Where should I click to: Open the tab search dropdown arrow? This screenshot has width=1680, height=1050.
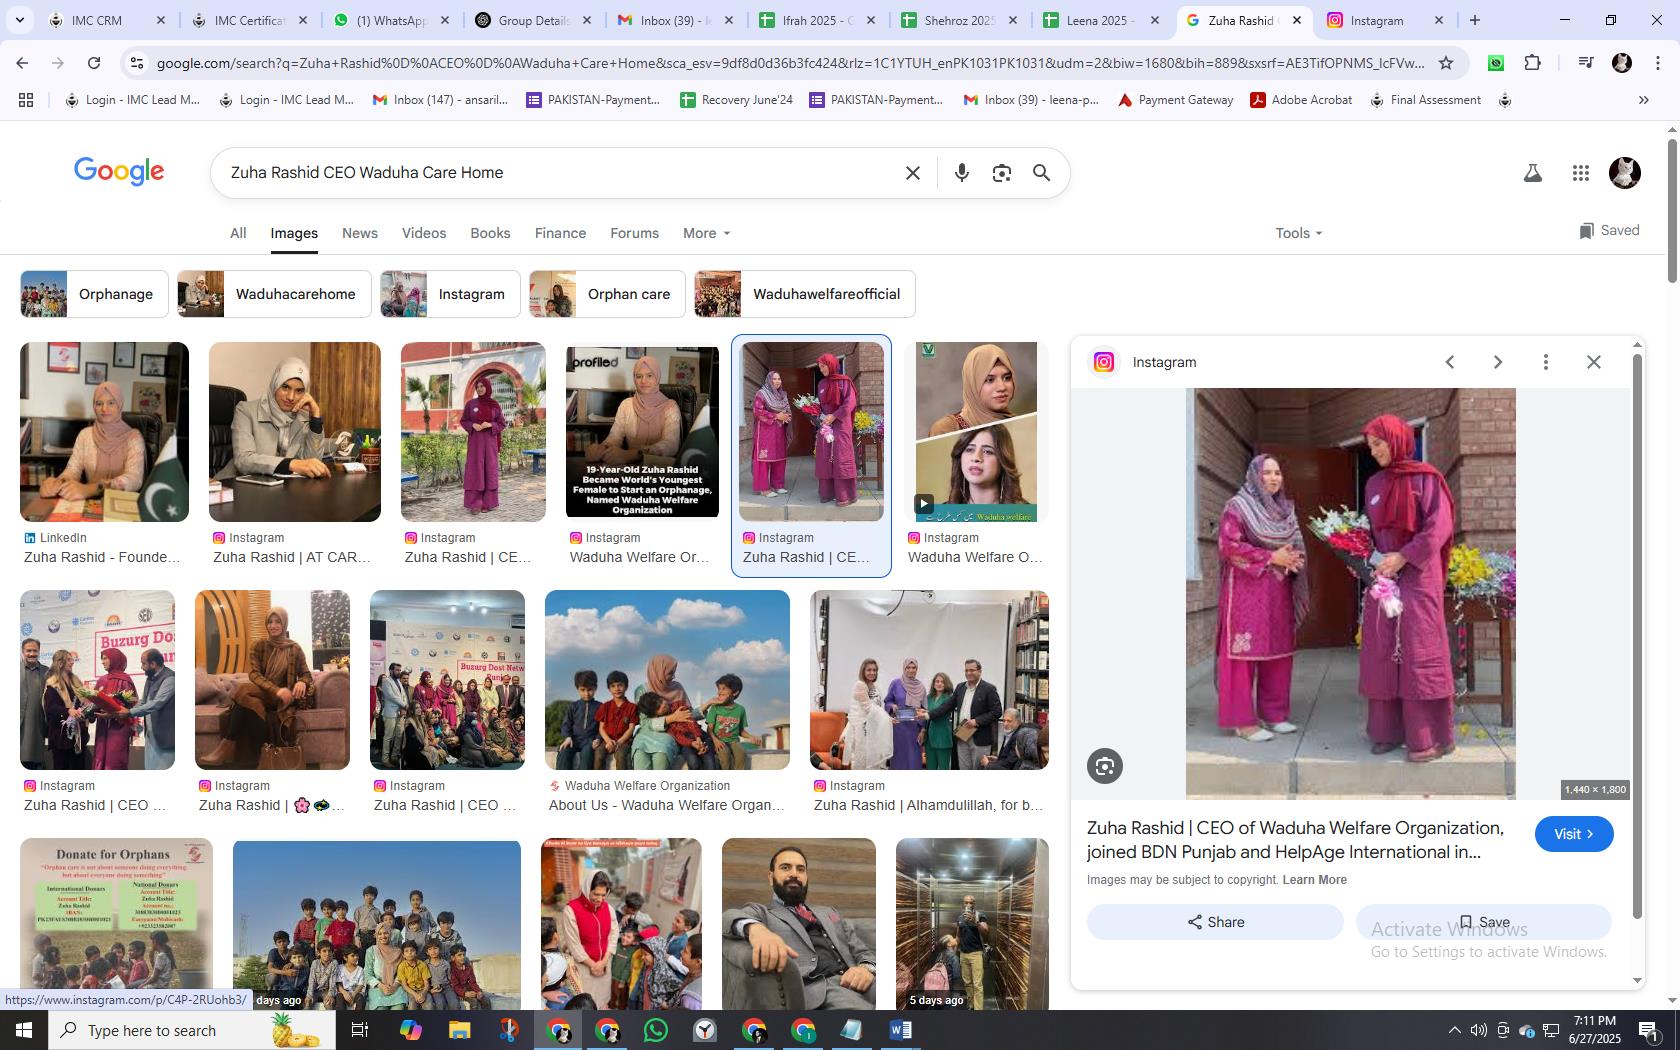coord(19,20)
